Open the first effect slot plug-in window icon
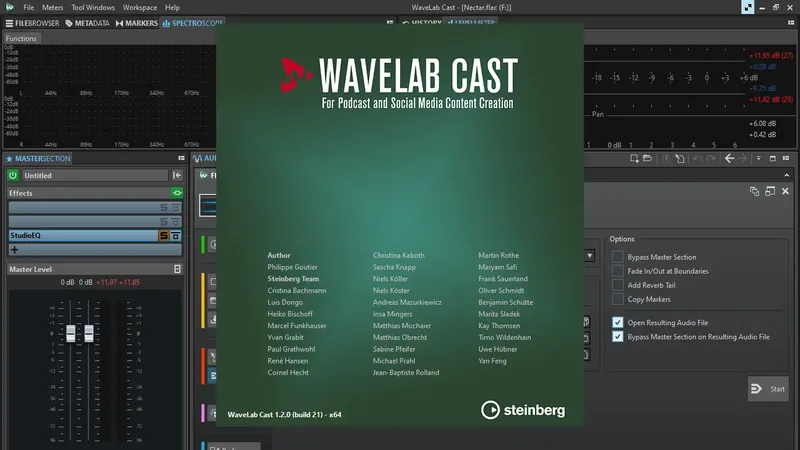This screenshot has height=450, width=800. (176, 207)
